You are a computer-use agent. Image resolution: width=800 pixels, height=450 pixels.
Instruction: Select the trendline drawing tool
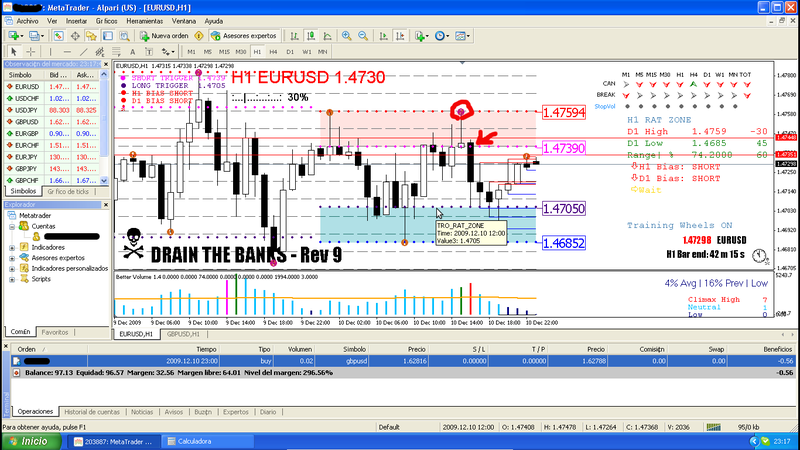85,51
